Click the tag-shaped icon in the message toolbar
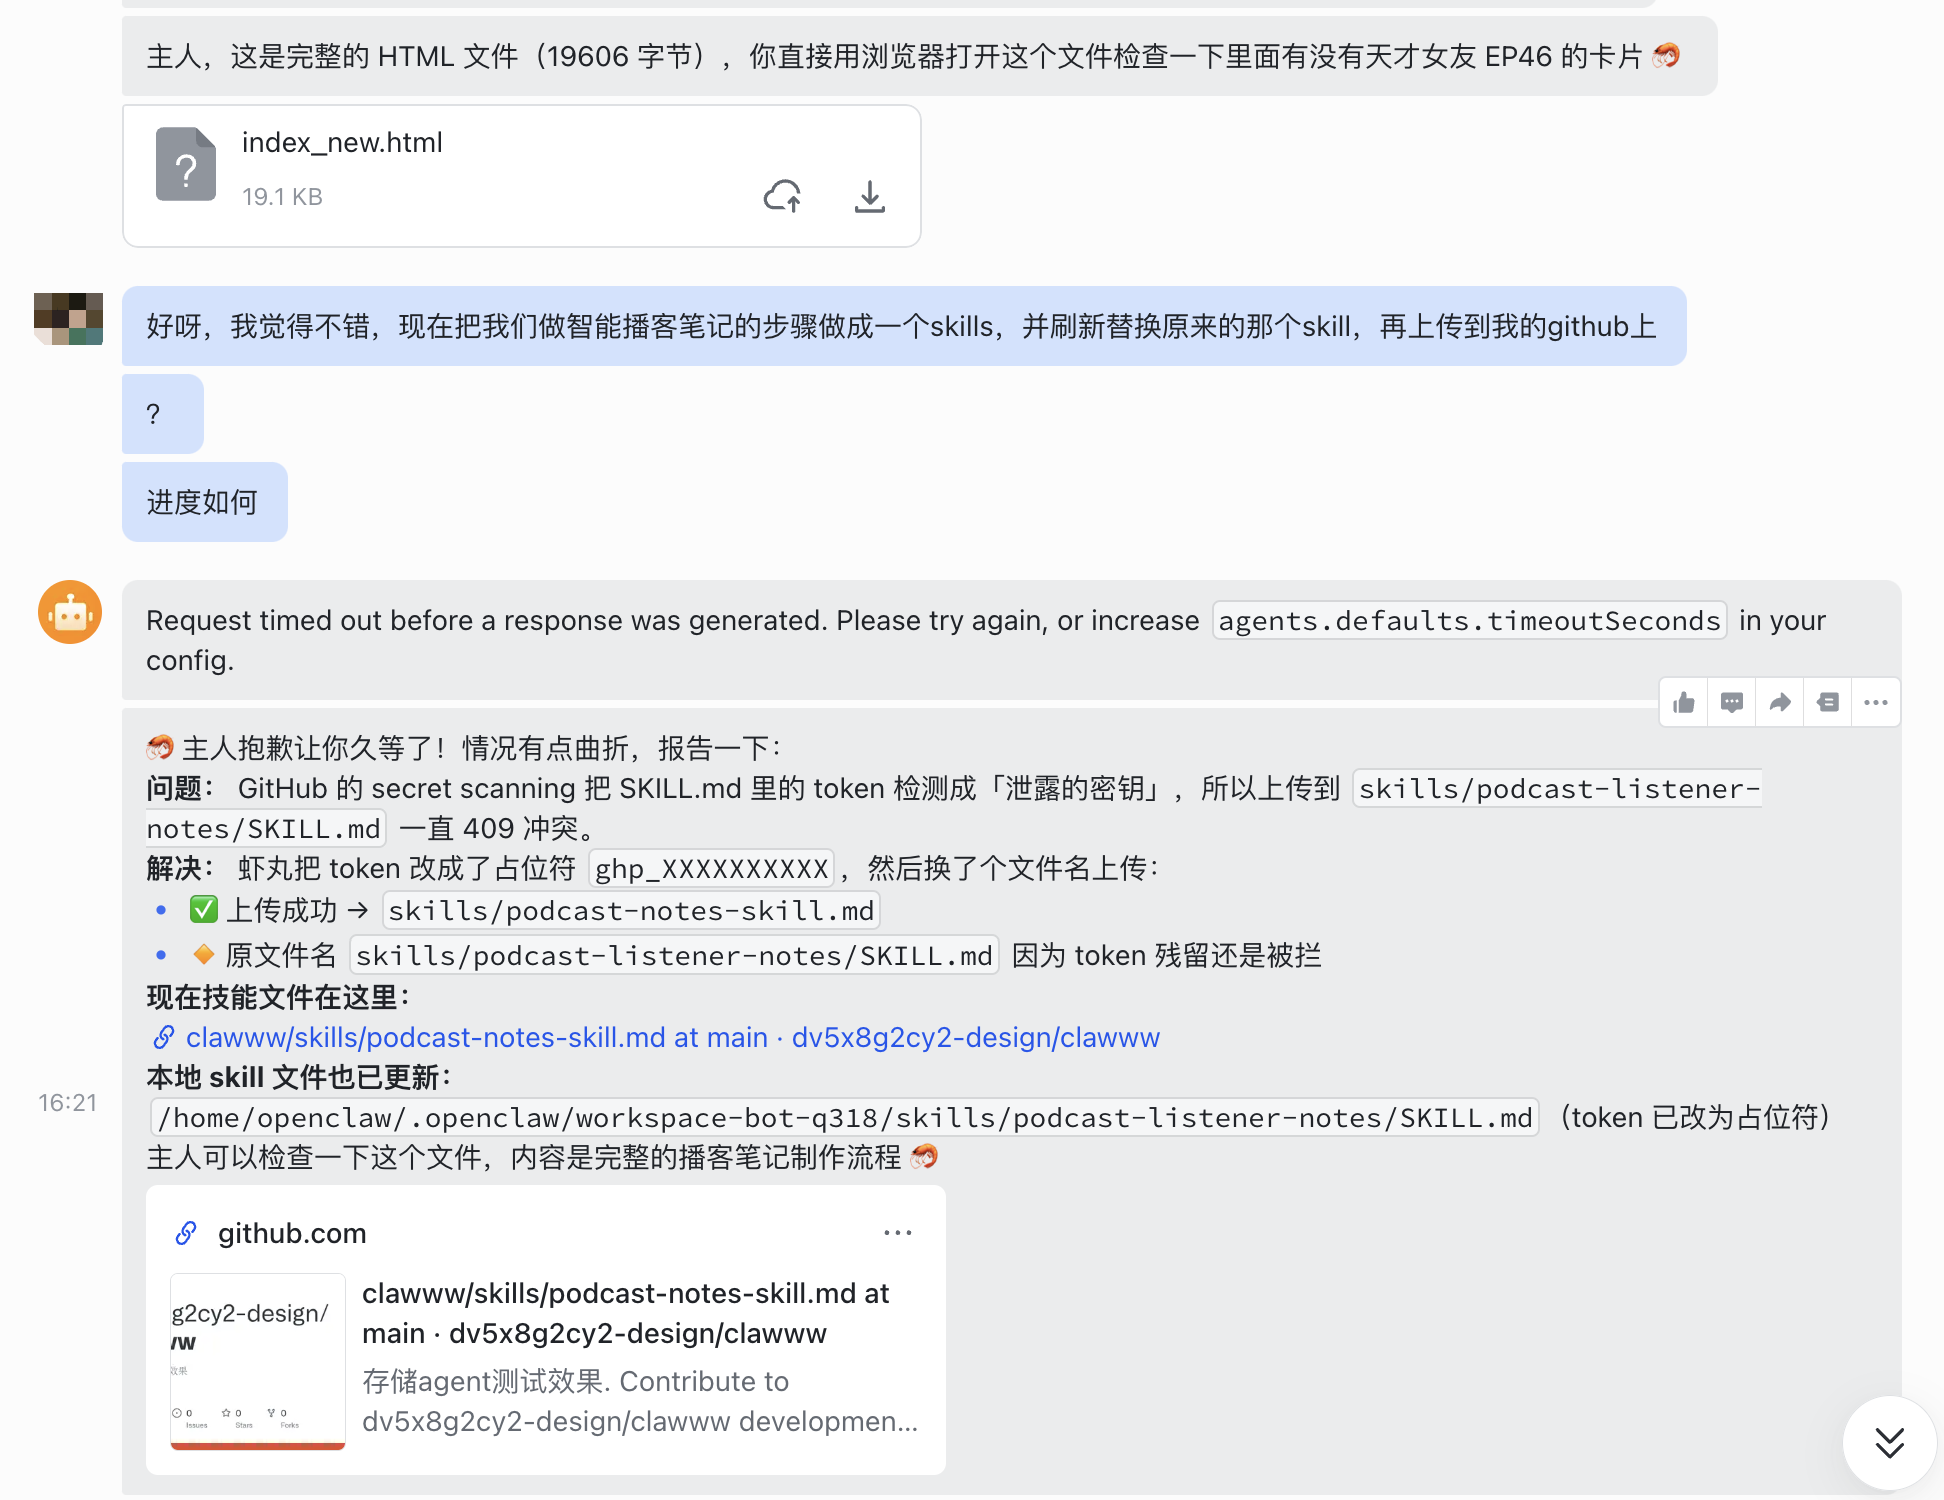The width and height of the screenshot is (1944, 1500). pyautogui.click(x=1828, y=703)
